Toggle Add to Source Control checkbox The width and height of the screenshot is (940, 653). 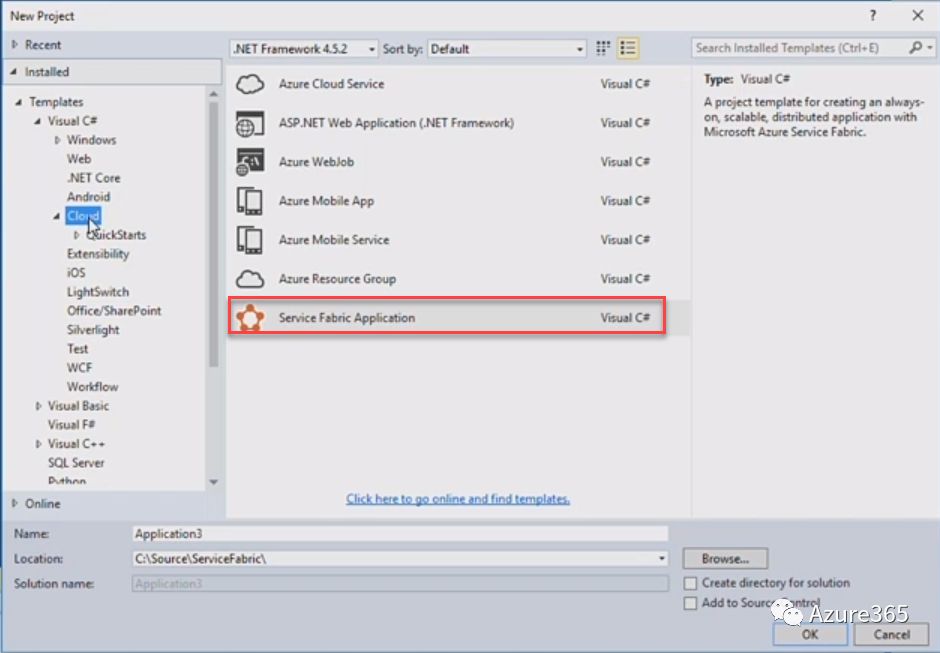tap(690, 603)
